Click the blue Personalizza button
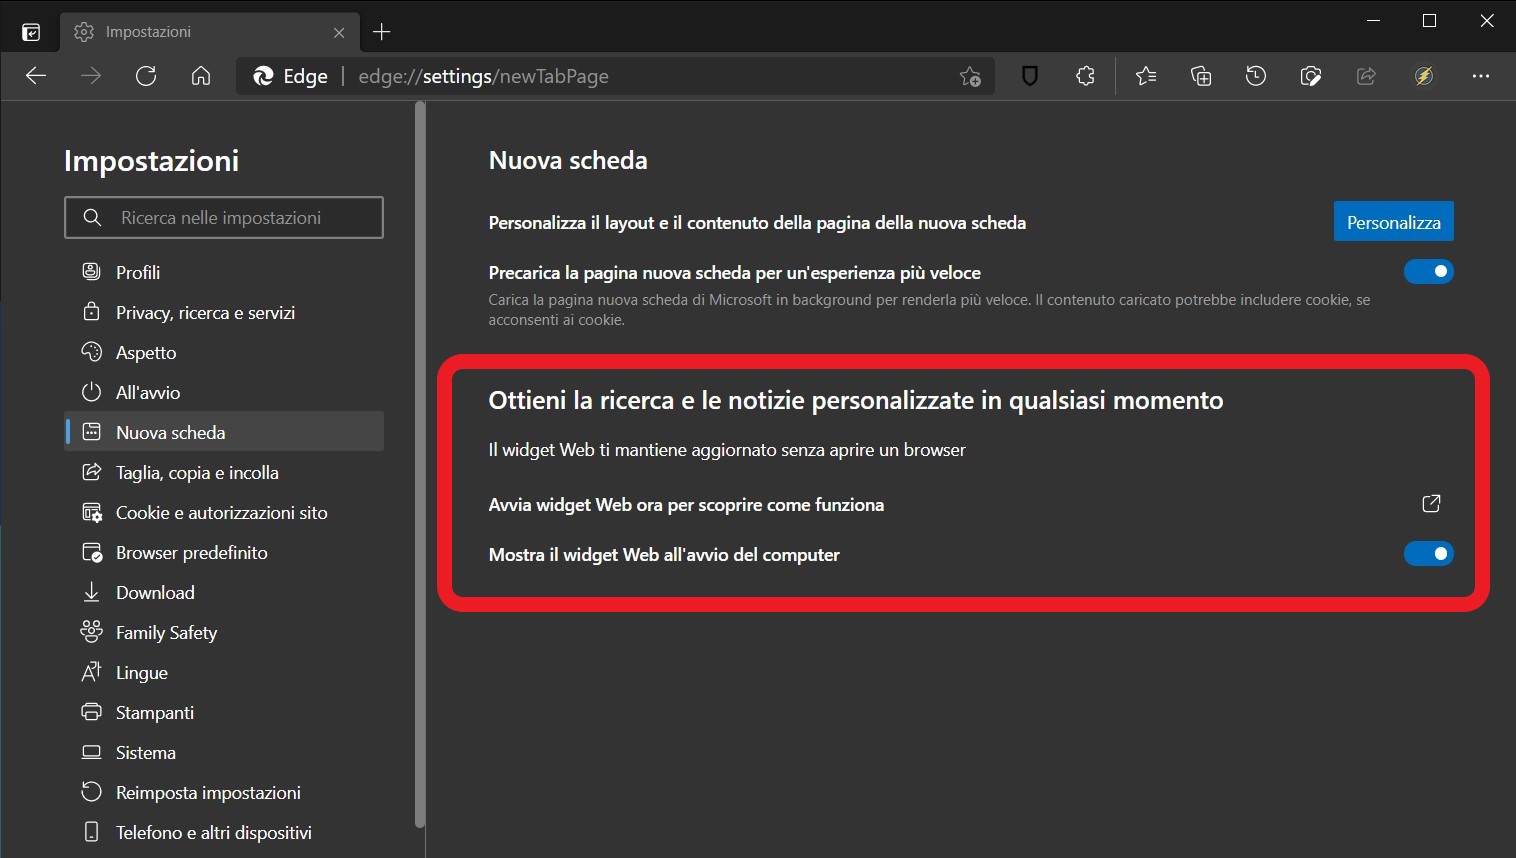Viewport: 1516px width, 858px height. tap(1393, 222)
